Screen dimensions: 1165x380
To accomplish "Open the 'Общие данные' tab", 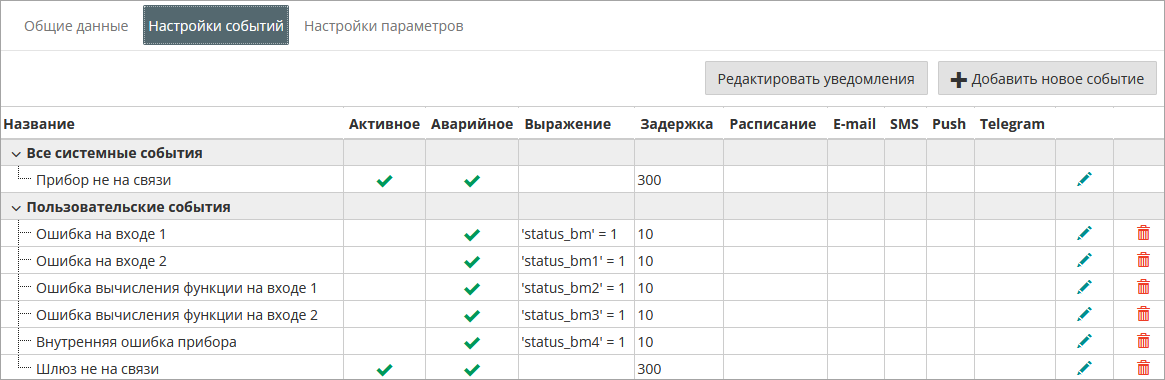I will (x=76, y=26).
